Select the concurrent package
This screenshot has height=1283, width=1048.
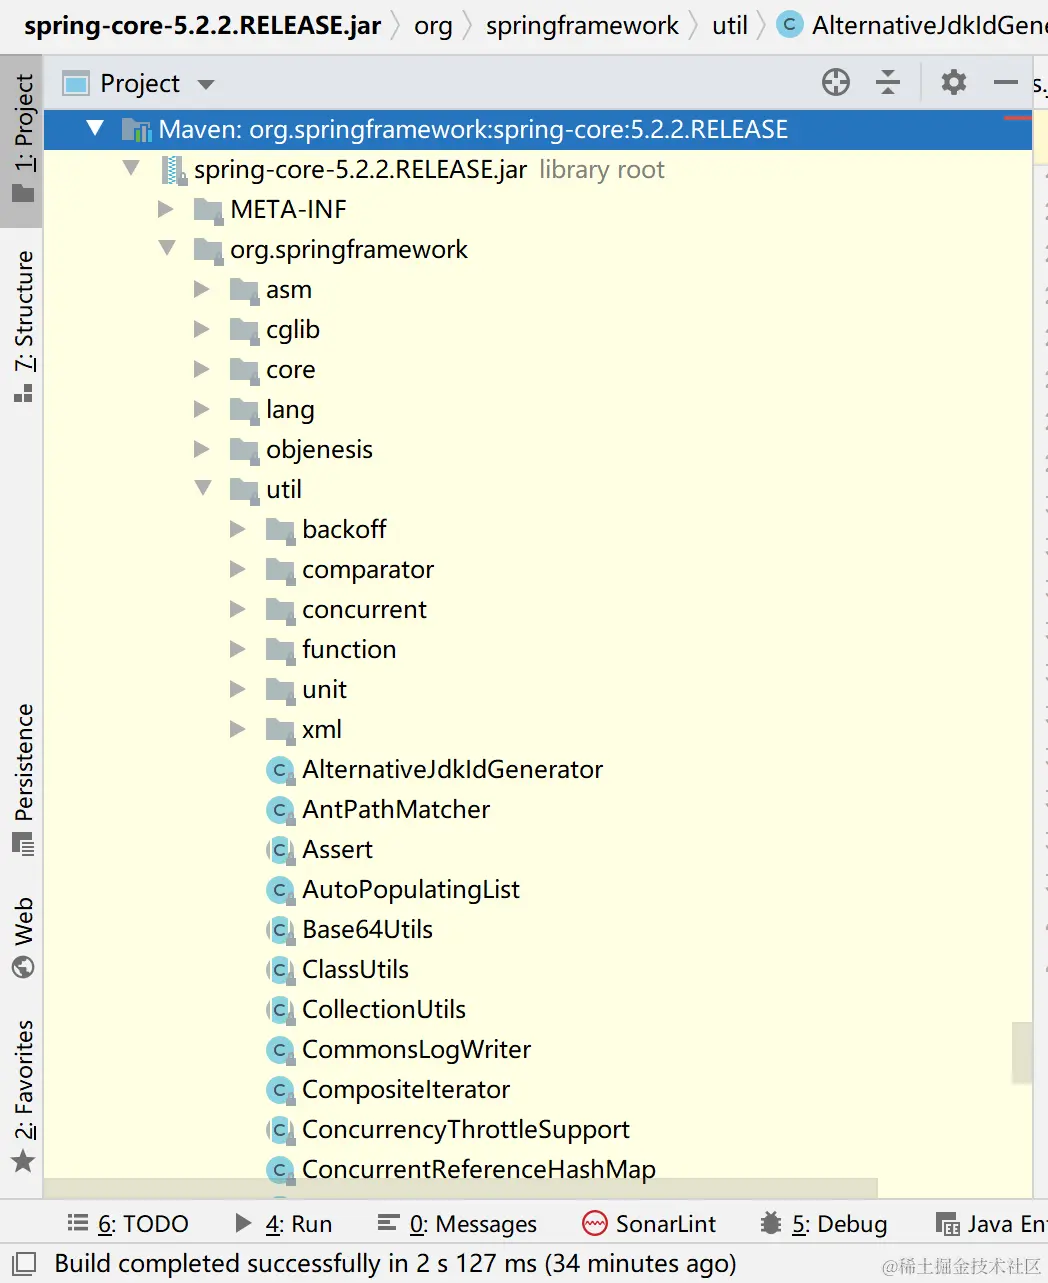pos(364,610)
